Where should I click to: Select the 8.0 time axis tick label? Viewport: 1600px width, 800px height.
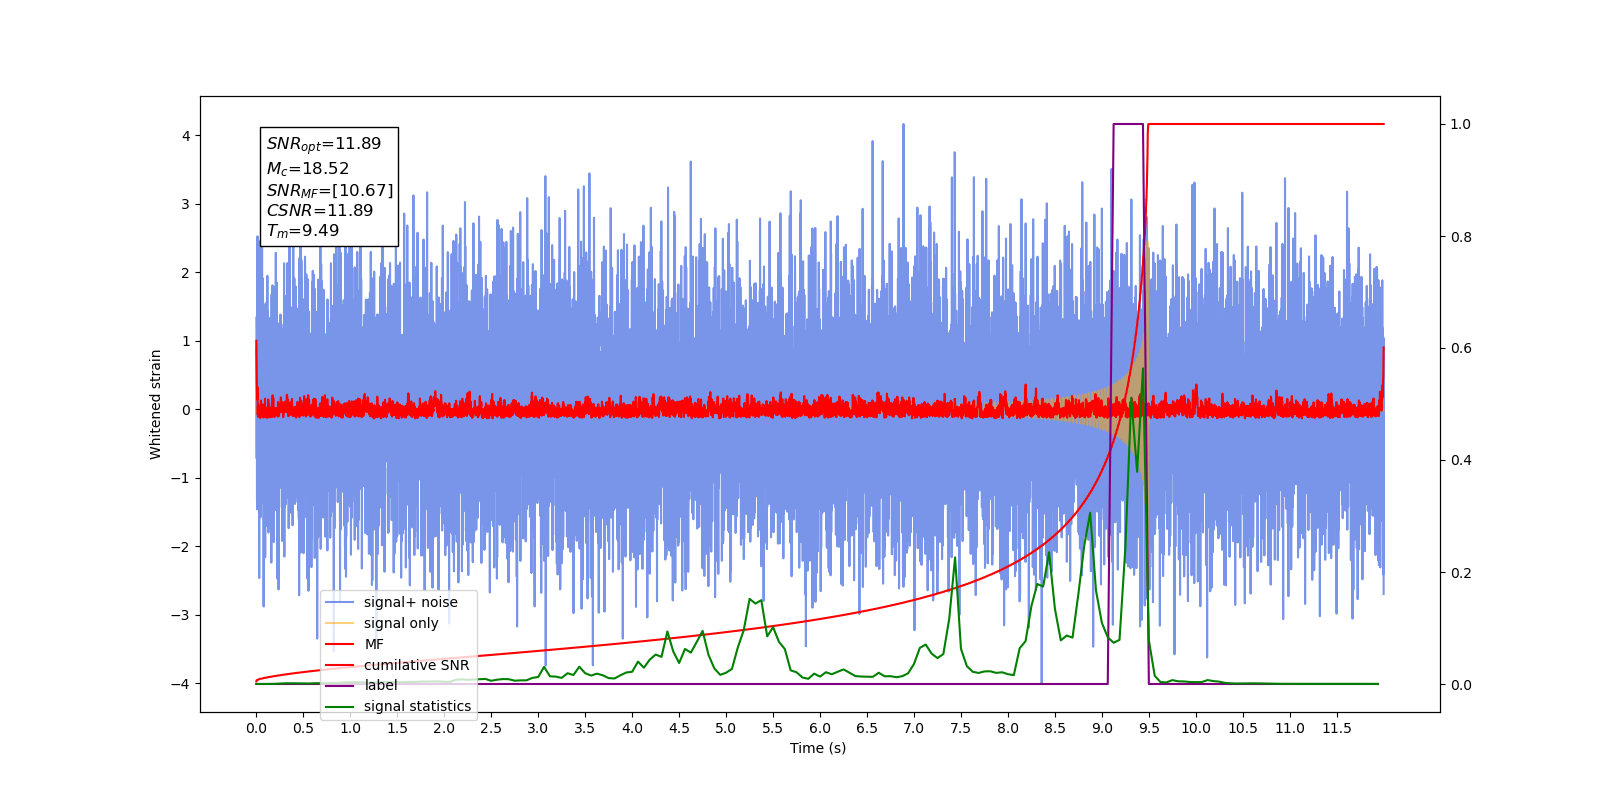click(1008, 728)
